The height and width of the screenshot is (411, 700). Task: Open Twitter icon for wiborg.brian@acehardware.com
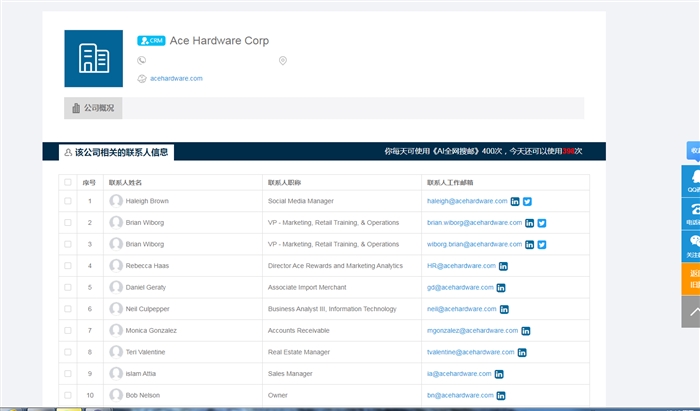pyautogui.click(x=542, y=245)
